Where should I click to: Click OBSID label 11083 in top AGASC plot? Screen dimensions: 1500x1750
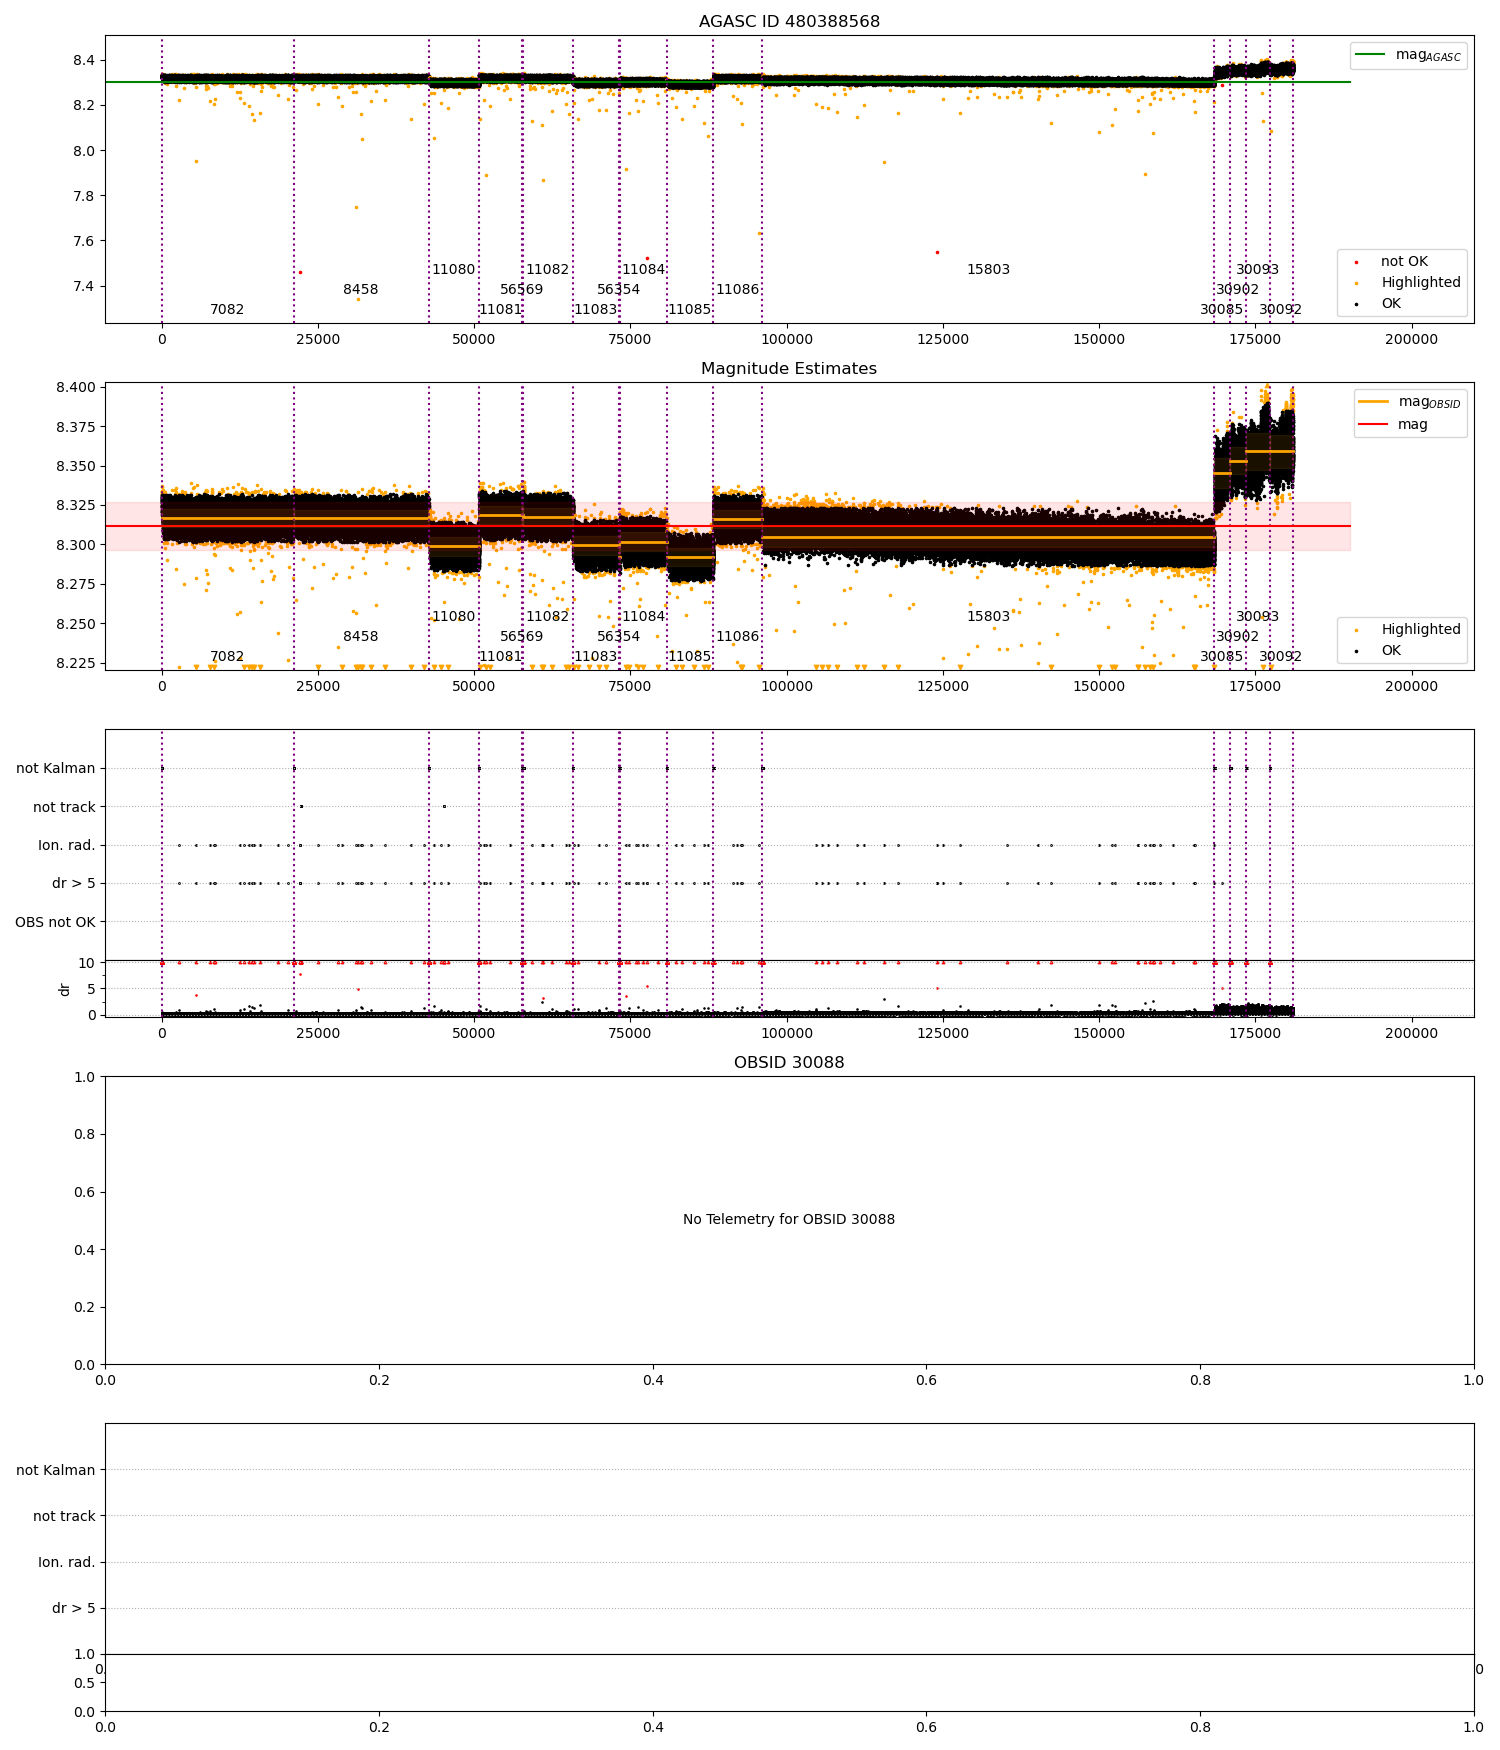coord(596,309)
